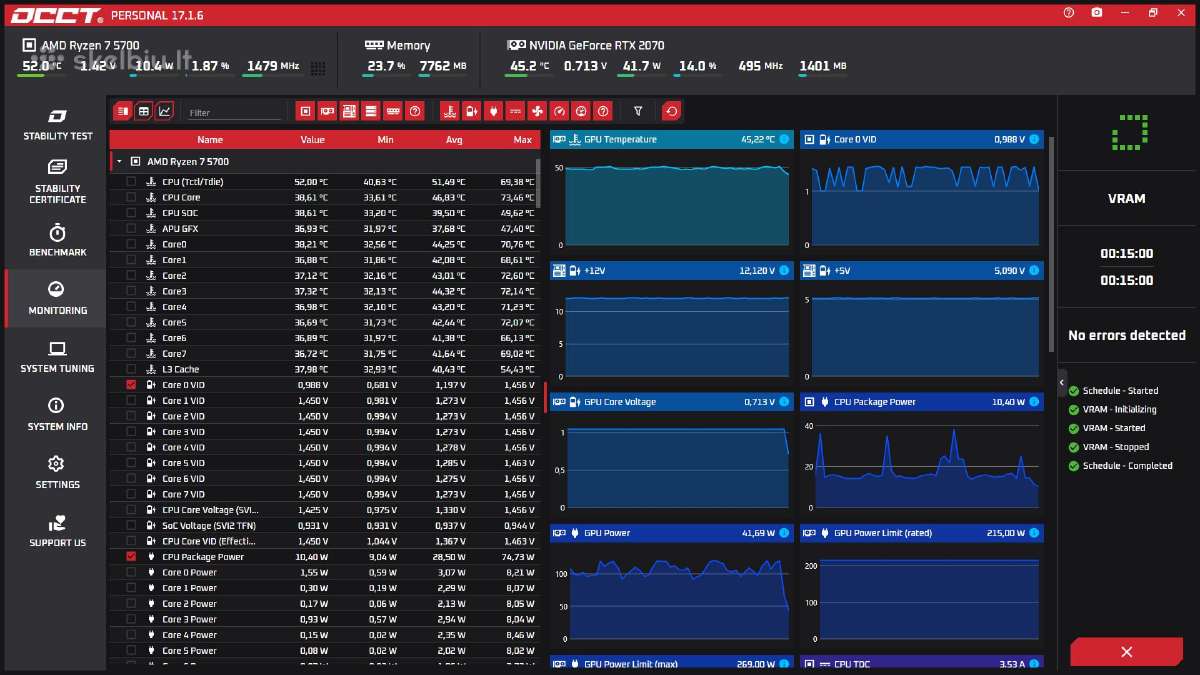The height and width of the screenshot is (675, 1200).
Task: Collapse the AMD Ryzen 7 5700 group
Action: 119,161
